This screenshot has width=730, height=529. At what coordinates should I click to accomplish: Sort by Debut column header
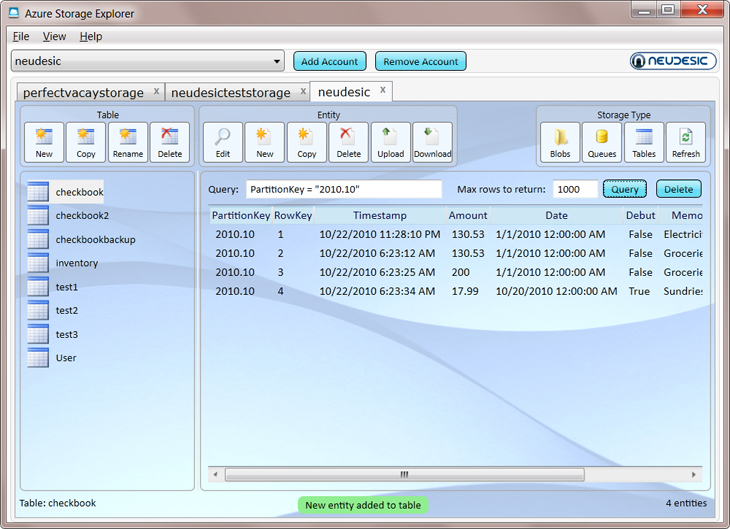coord(641,215)
